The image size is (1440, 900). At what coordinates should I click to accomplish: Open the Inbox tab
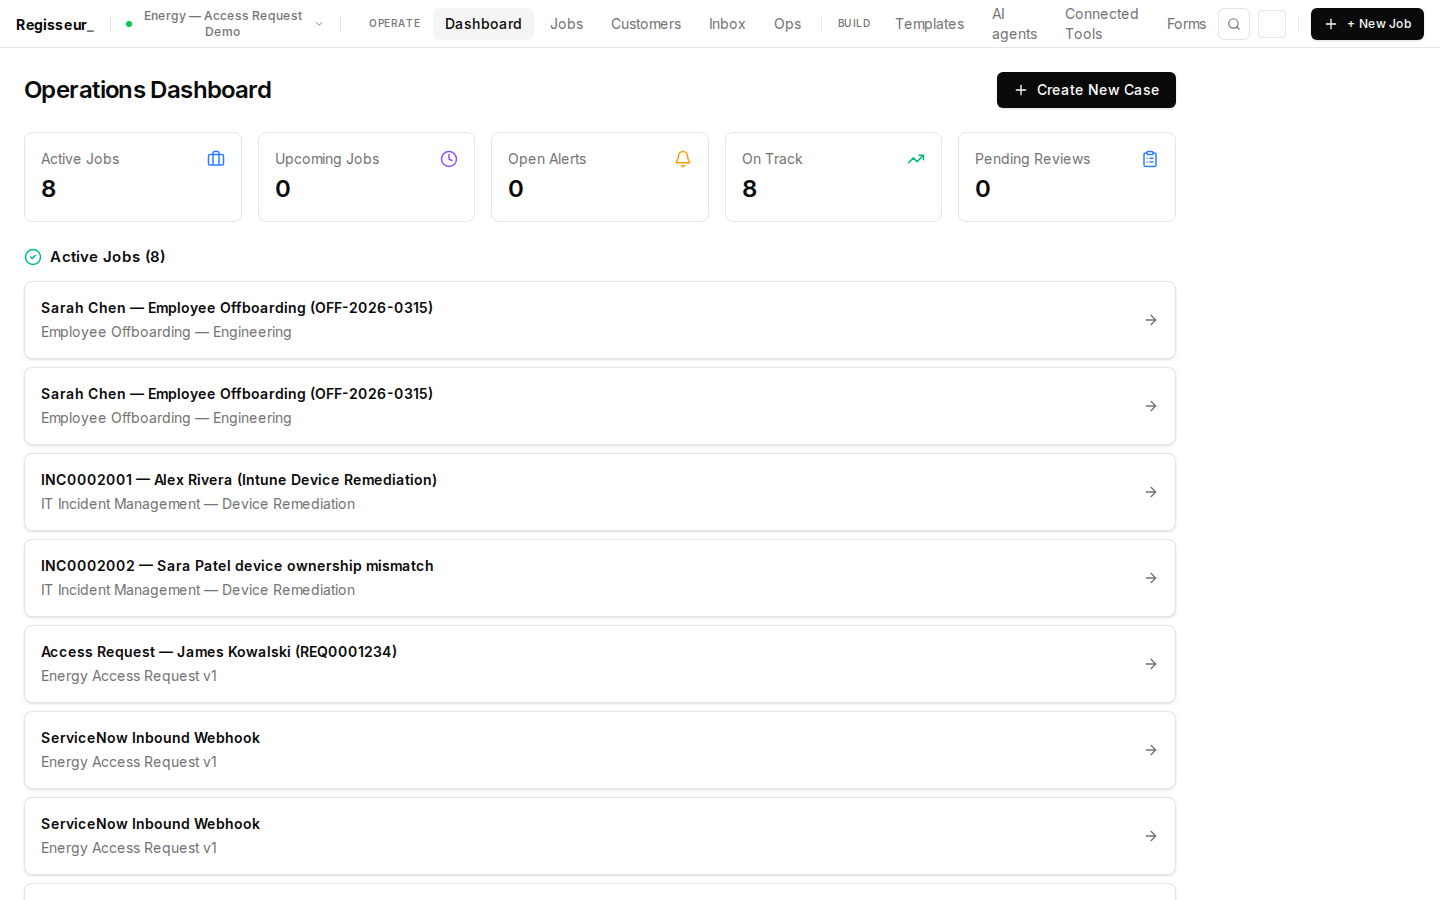pos(727,24)
